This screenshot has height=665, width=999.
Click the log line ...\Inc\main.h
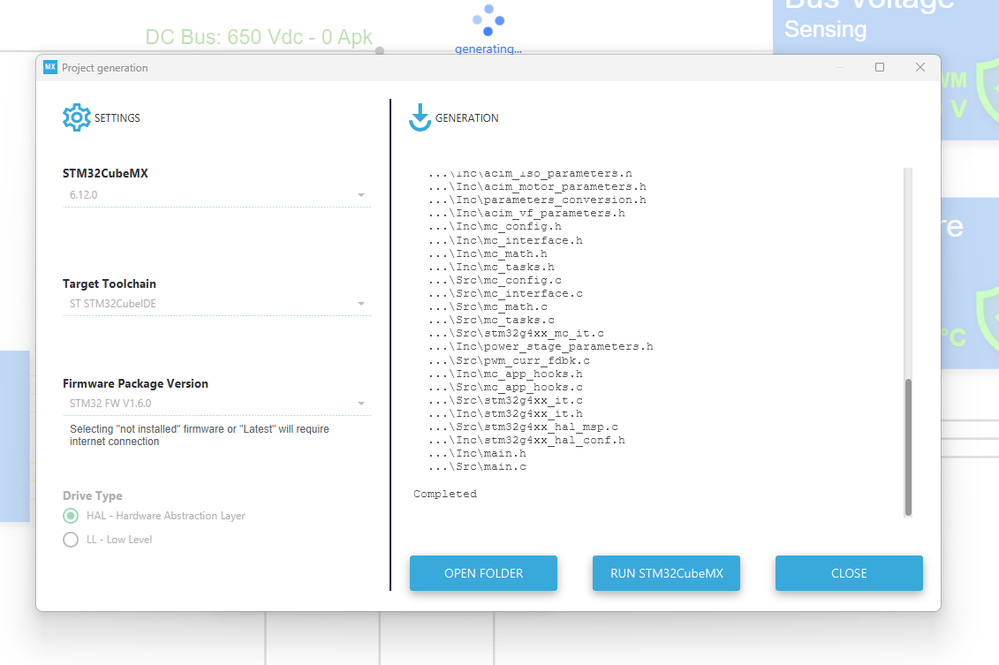(477, 454)
